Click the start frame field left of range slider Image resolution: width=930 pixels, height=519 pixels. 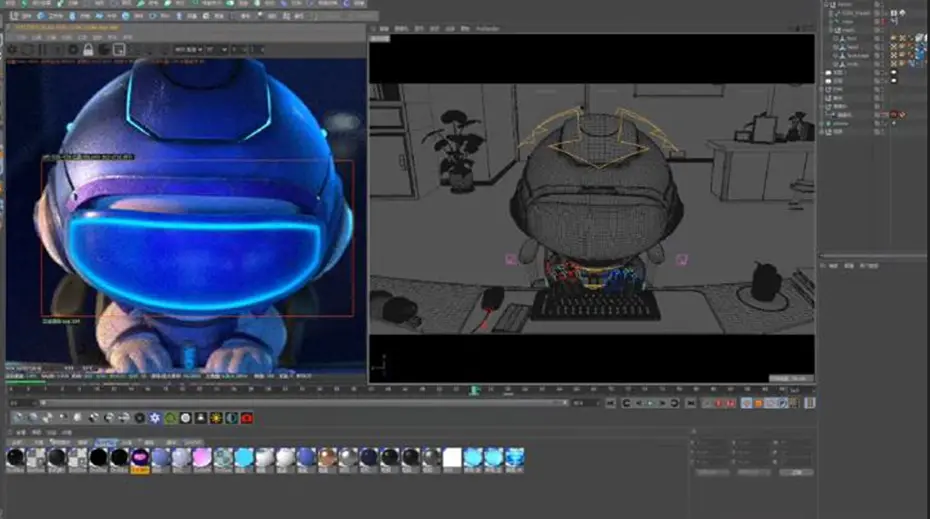(21, 403)
